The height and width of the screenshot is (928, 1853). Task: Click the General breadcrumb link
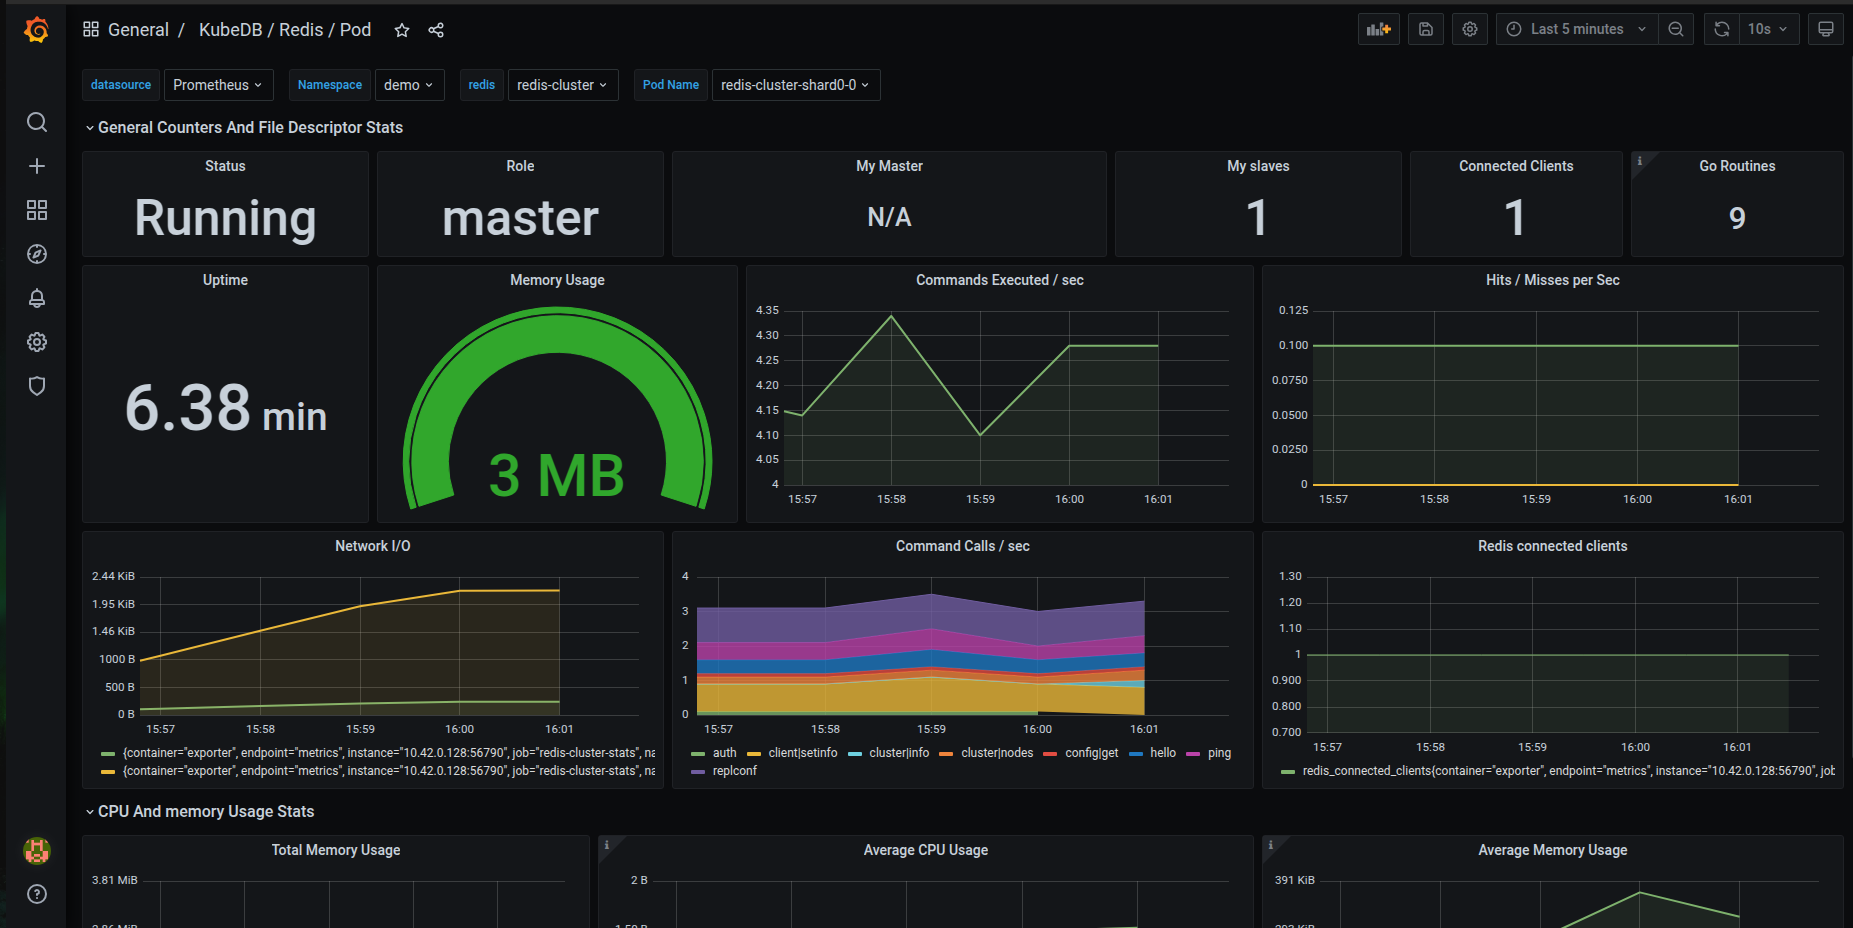[x=138, y=30]
